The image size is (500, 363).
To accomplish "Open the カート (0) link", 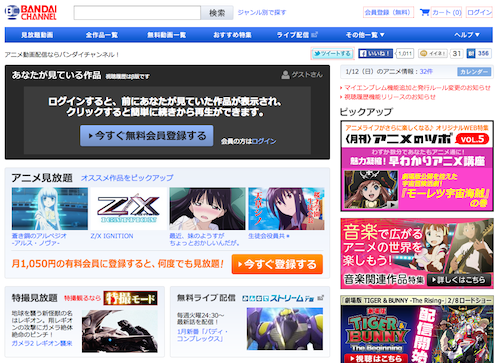I will tap(447, 13).
